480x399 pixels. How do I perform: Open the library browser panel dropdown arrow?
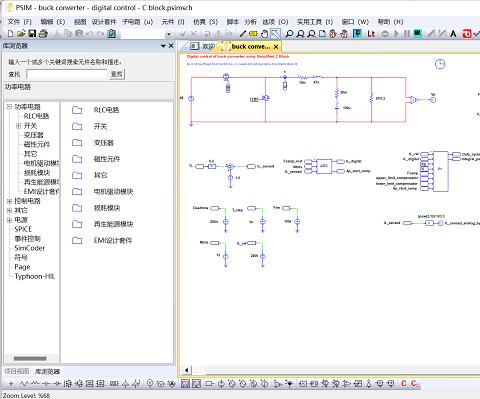[x=163, y=46]
